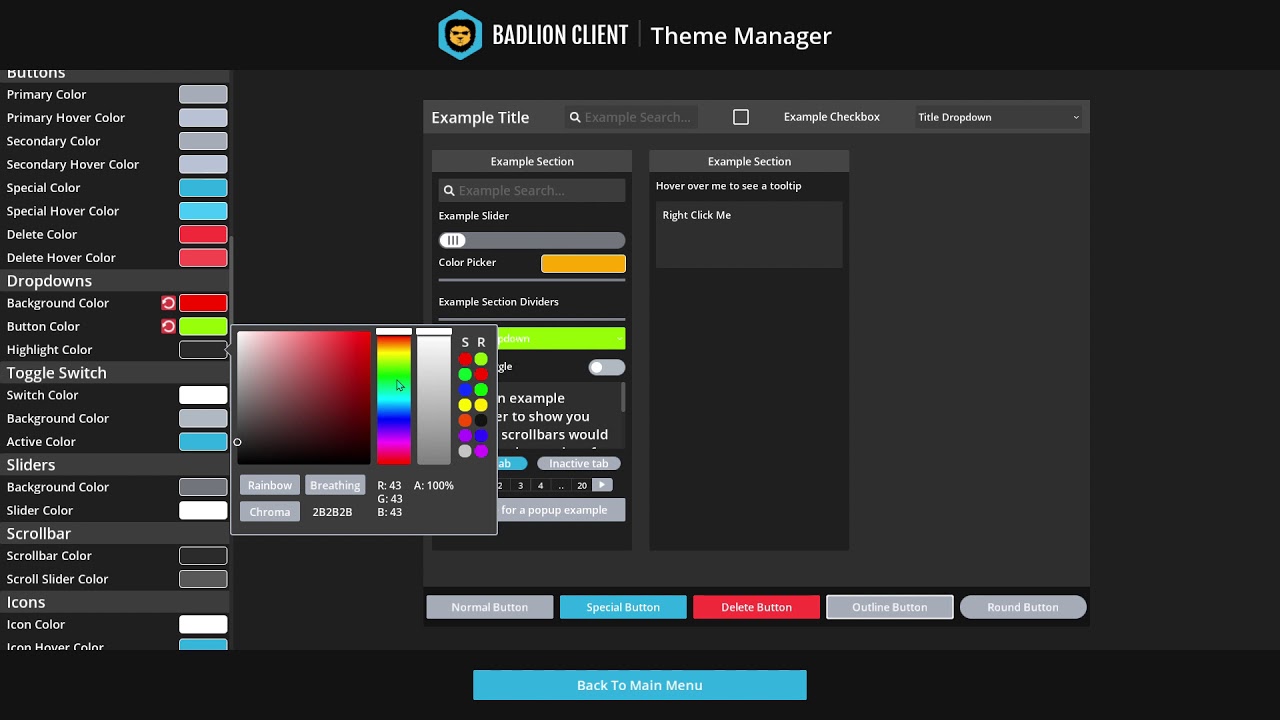Pick the red swatch in the S column

[x=465, y=359]
